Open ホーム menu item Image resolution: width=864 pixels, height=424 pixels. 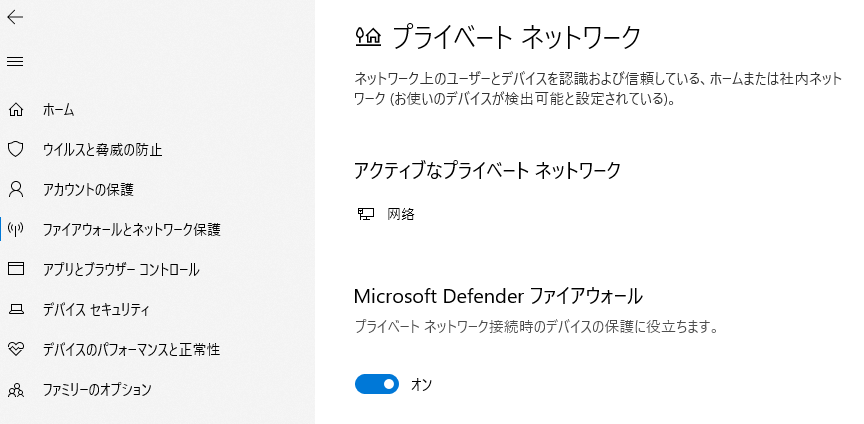58,109
